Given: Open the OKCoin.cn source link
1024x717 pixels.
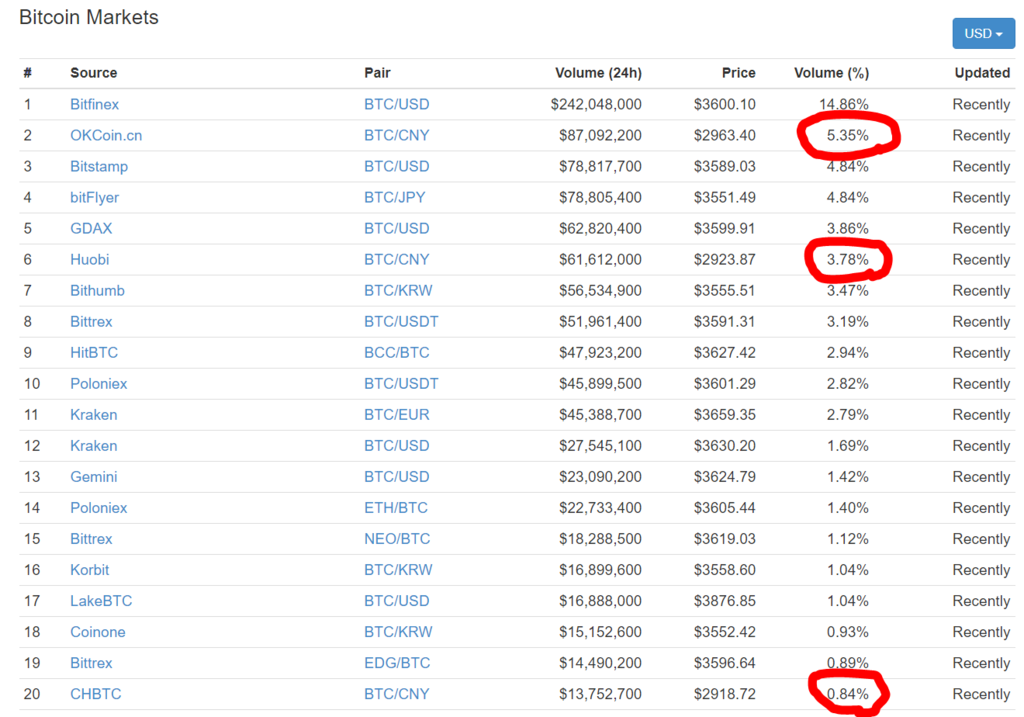Looking at the screenshot, I should 106,135.
